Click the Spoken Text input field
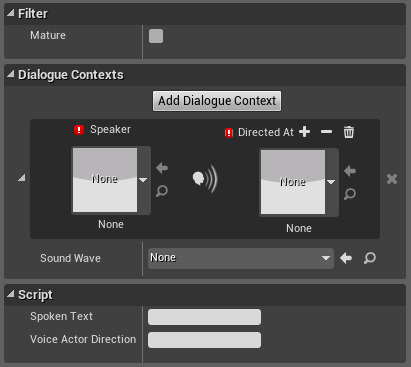The image size is (411, 367). (204, 317)
